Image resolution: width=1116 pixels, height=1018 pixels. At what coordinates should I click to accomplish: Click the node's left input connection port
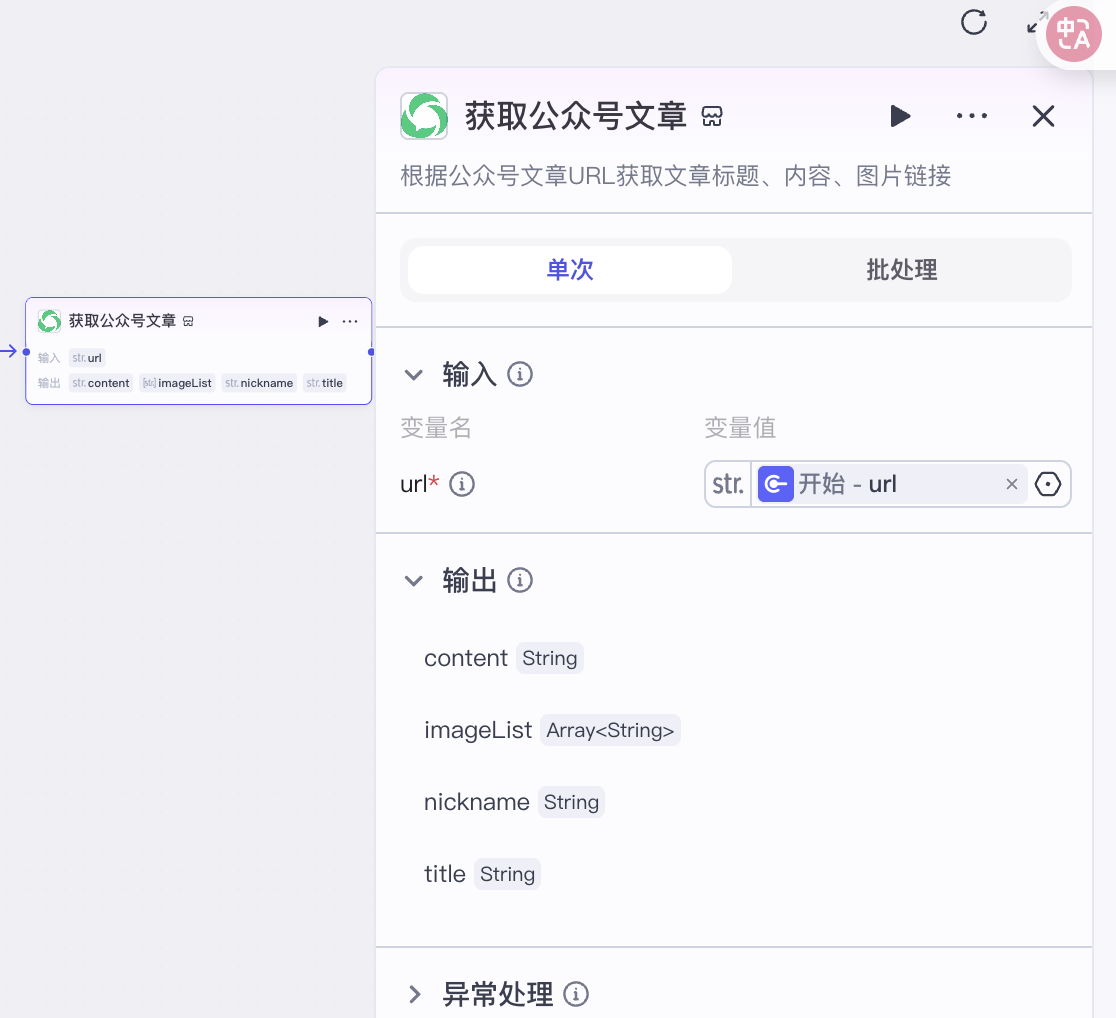[26, 352]
